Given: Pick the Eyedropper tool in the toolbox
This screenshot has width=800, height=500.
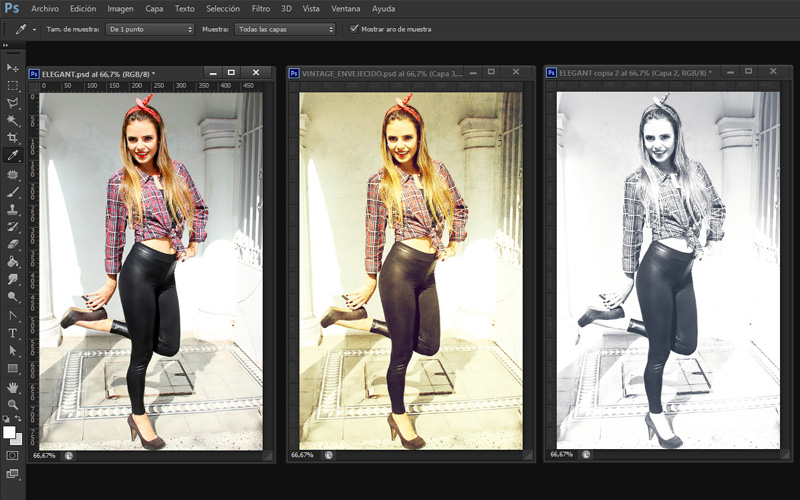Looking at the screenshot, I should click(13, 156).
